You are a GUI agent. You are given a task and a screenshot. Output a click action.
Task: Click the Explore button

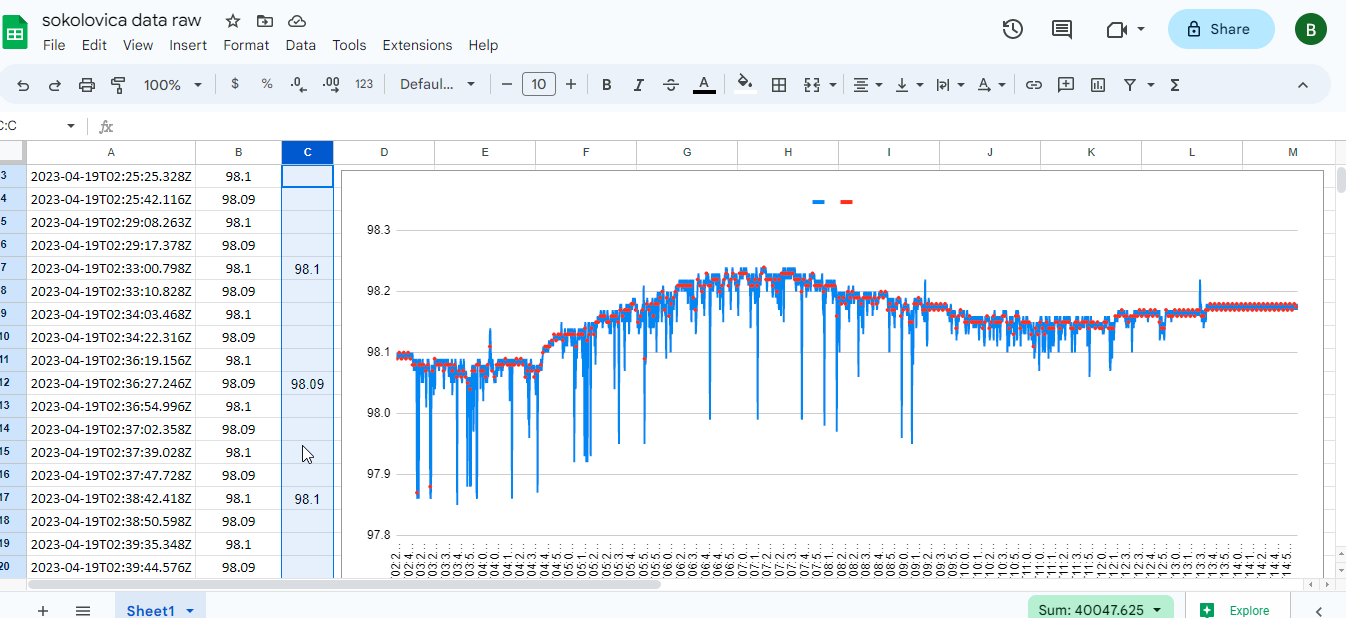[1236, 610]
